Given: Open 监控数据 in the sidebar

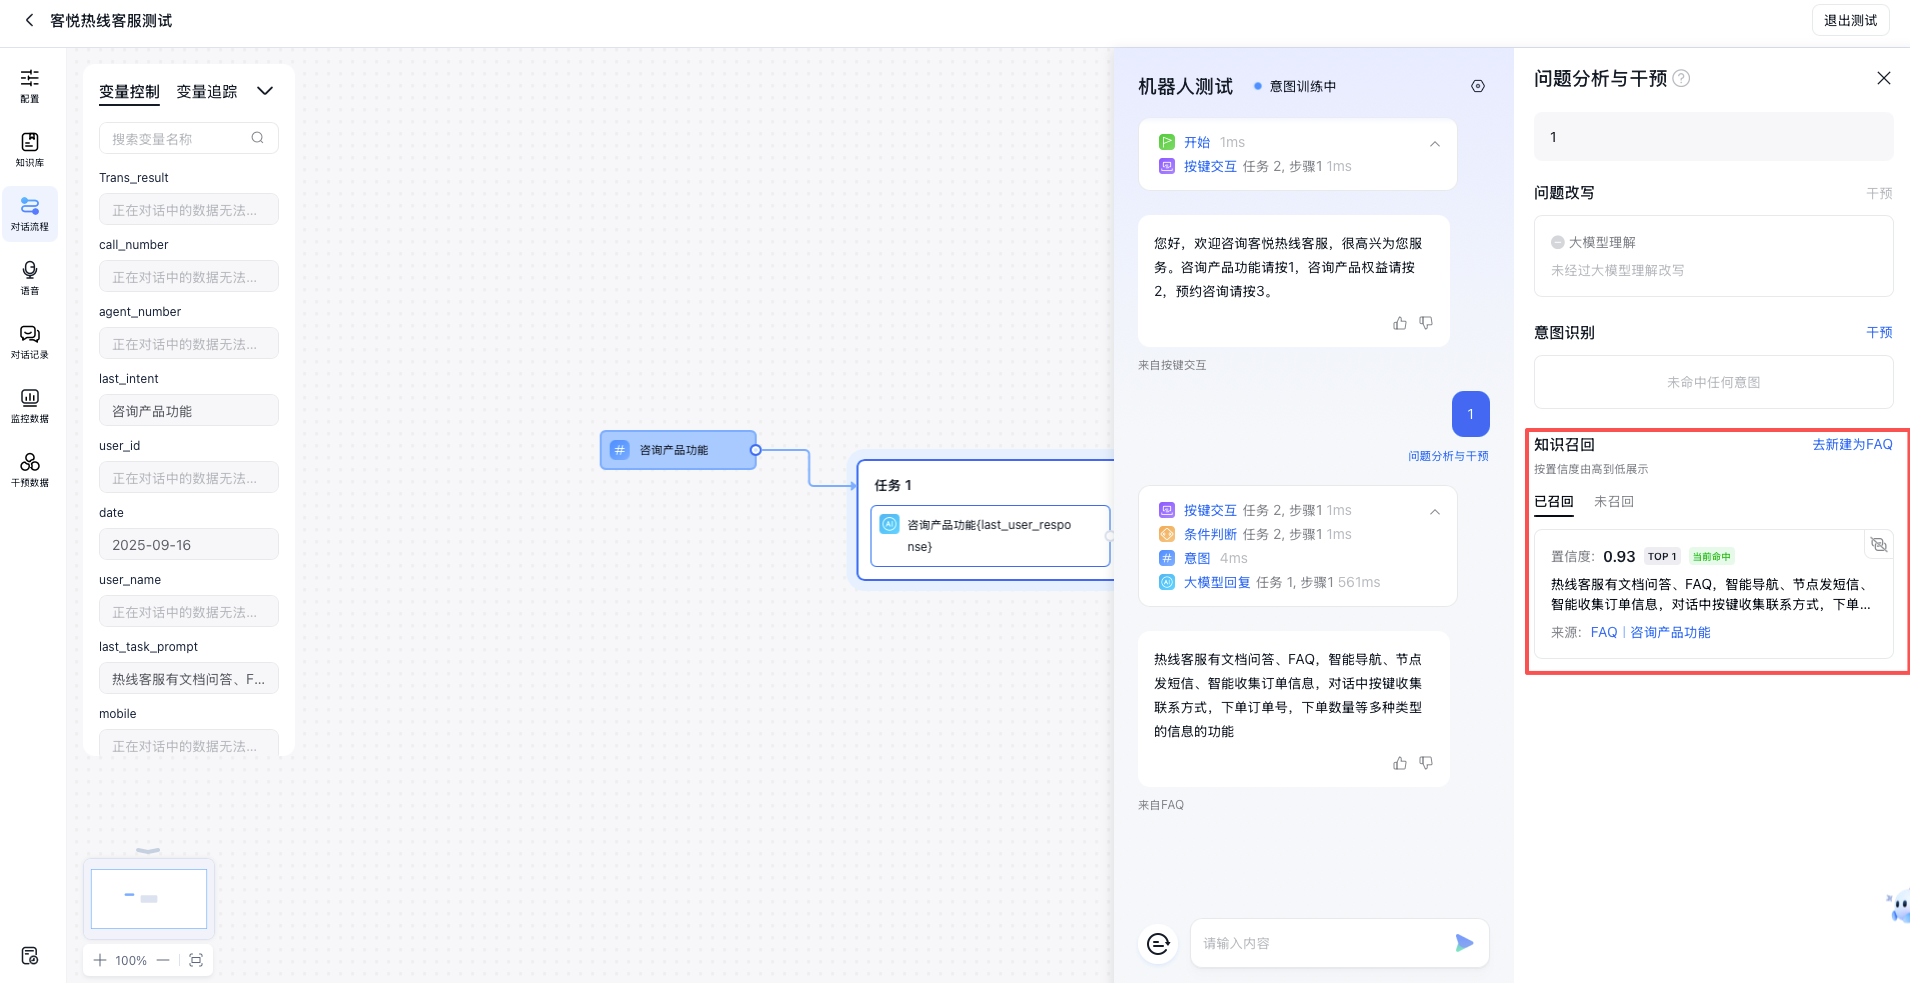Looking at the screenshot, I should coord(30,405).
